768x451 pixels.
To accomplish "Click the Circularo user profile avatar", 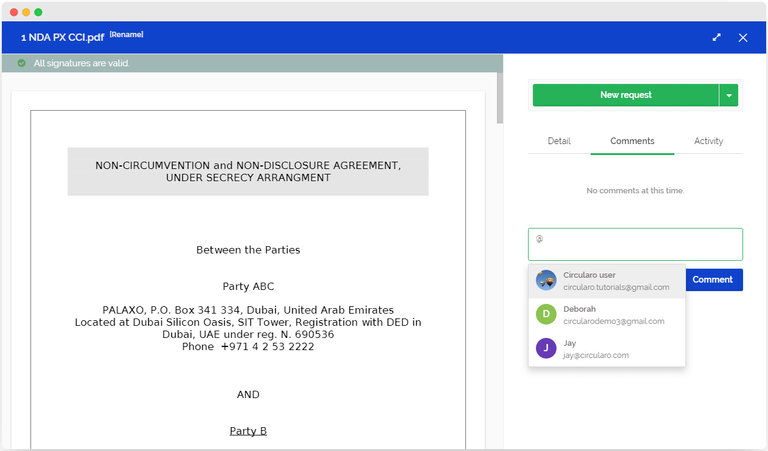I will (x=546, y=280).
